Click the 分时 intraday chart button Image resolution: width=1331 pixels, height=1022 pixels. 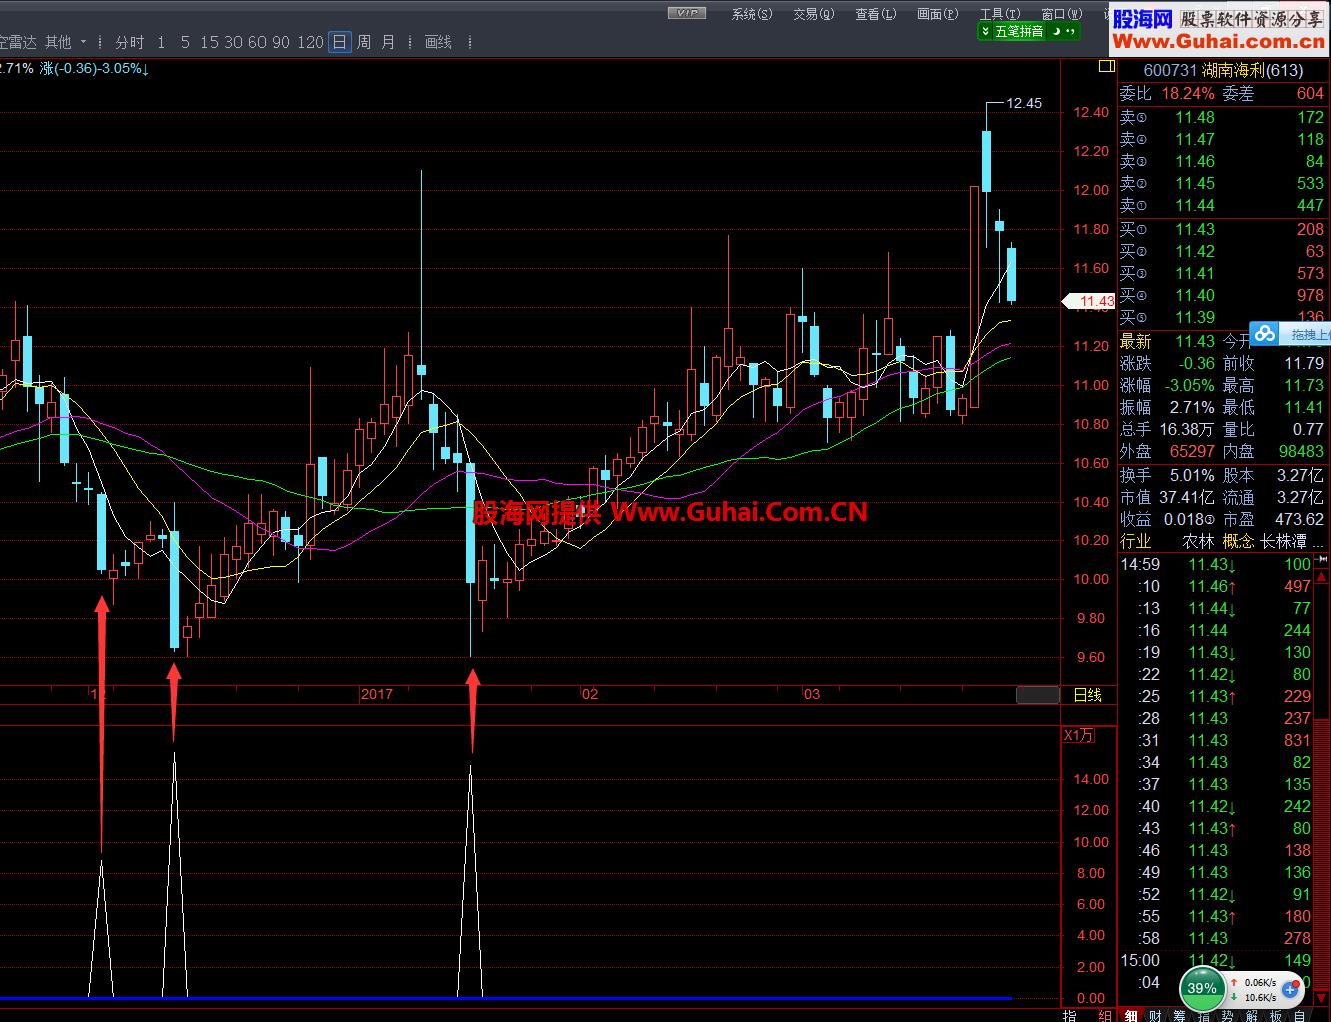pos(130,42)
